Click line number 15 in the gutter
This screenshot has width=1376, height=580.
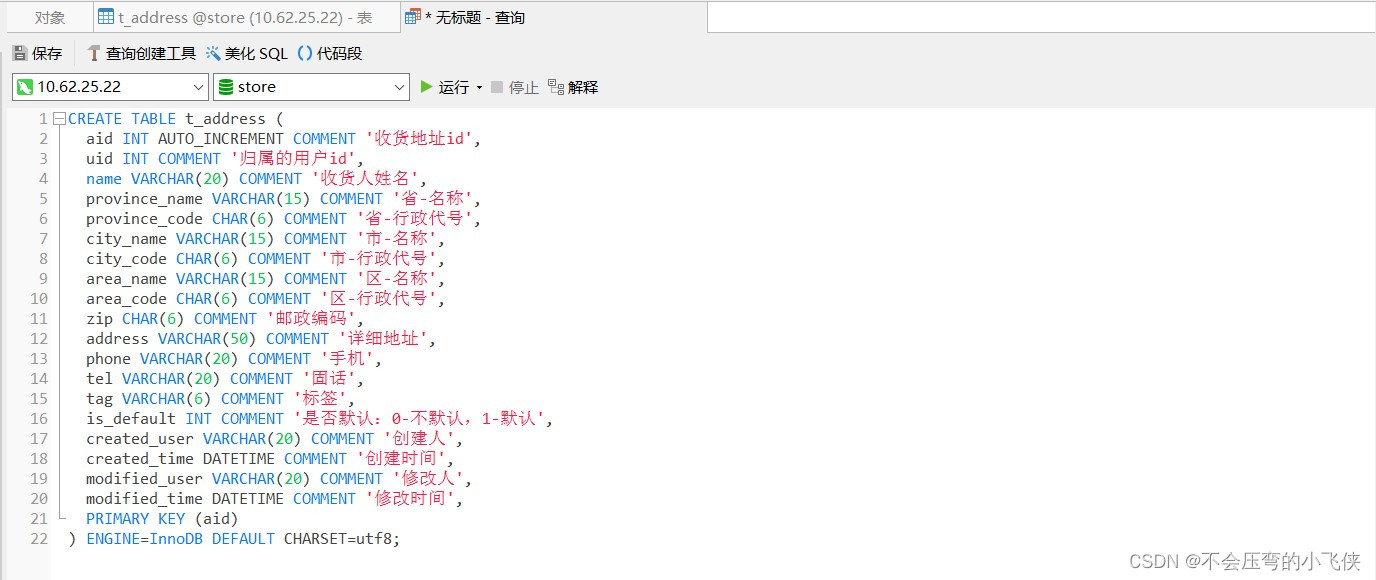[37, 398]
